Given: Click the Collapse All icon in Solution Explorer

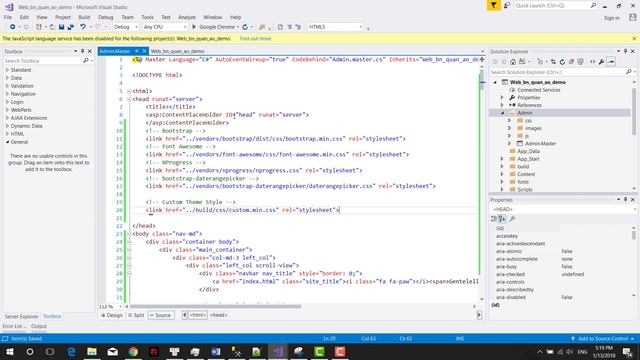Looking at the screenshot, I should pos(571,62).
